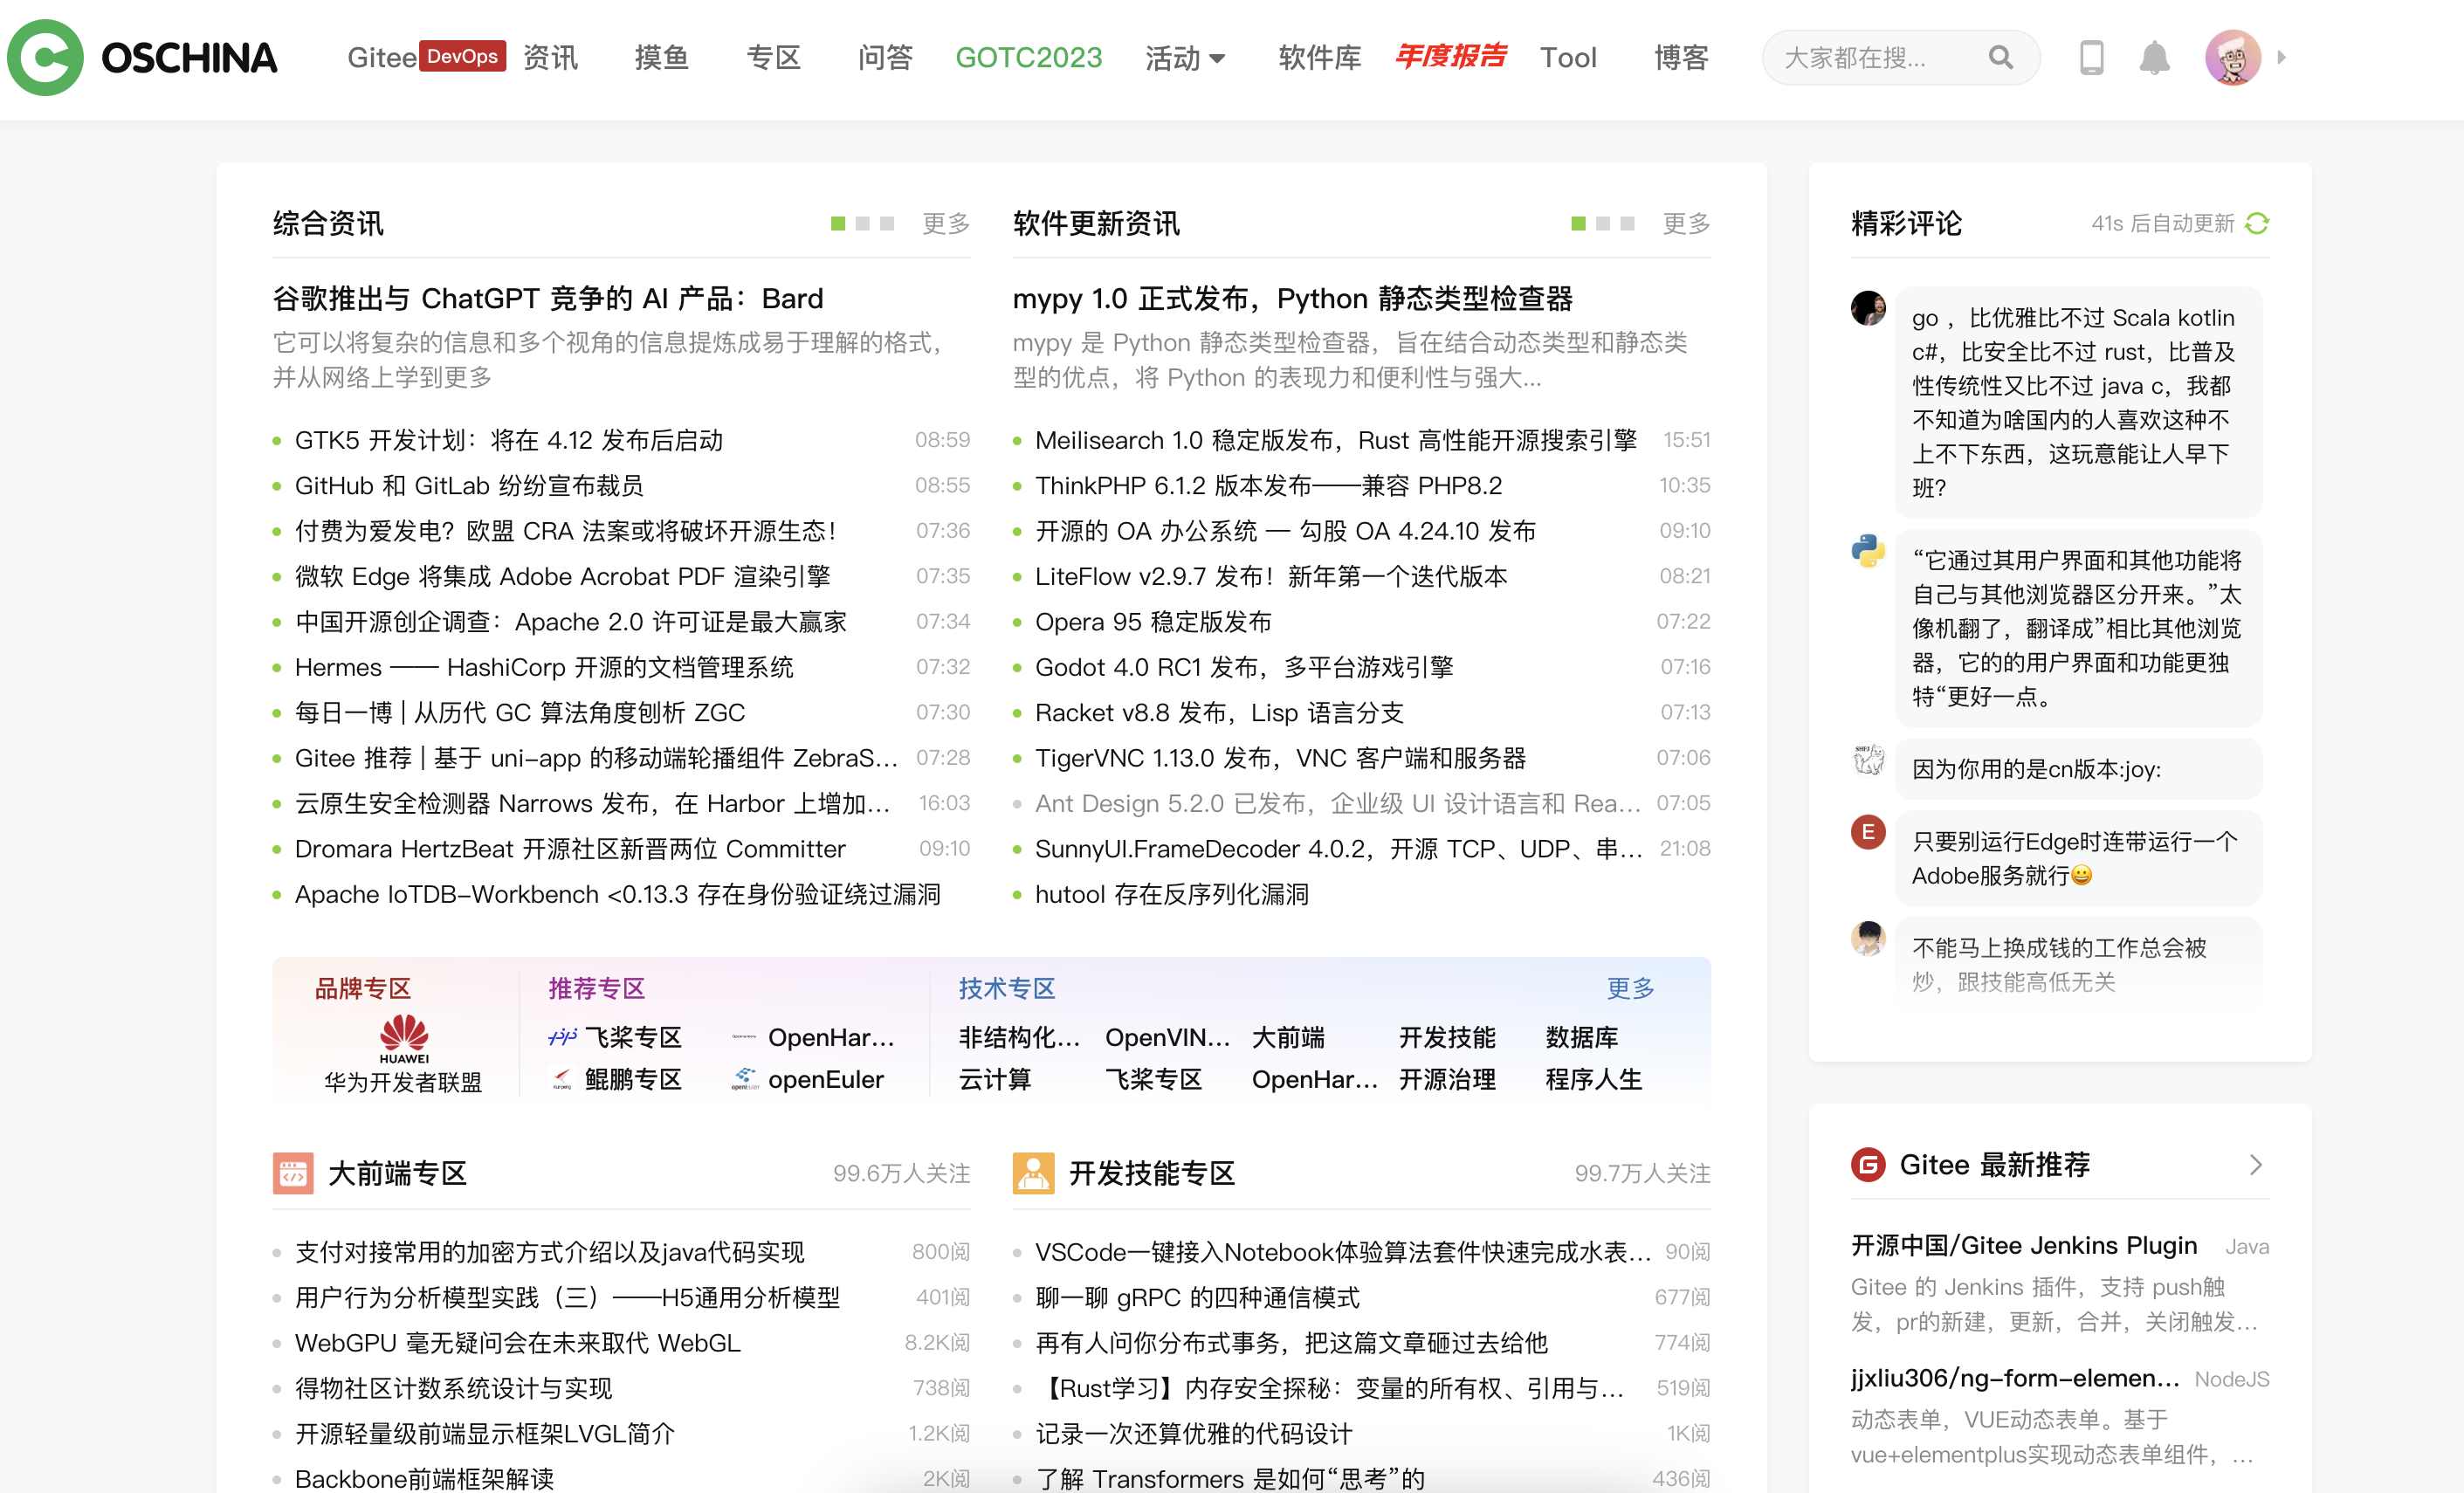Image resolution: width=2464 pixels, height=1493 pixels.
Task: Open GOTC2023 navigation link
Action: 1028,58
